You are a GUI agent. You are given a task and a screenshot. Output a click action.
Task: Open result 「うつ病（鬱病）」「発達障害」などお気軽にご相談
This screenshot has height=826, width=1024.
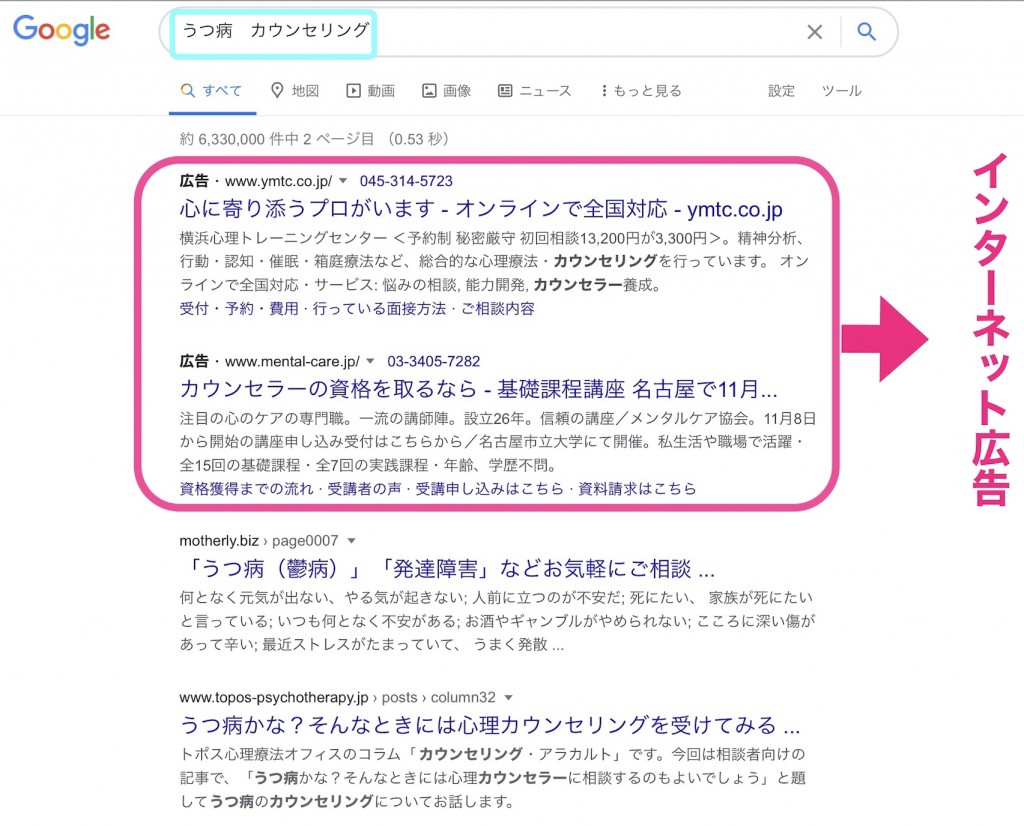click(448, 569)
